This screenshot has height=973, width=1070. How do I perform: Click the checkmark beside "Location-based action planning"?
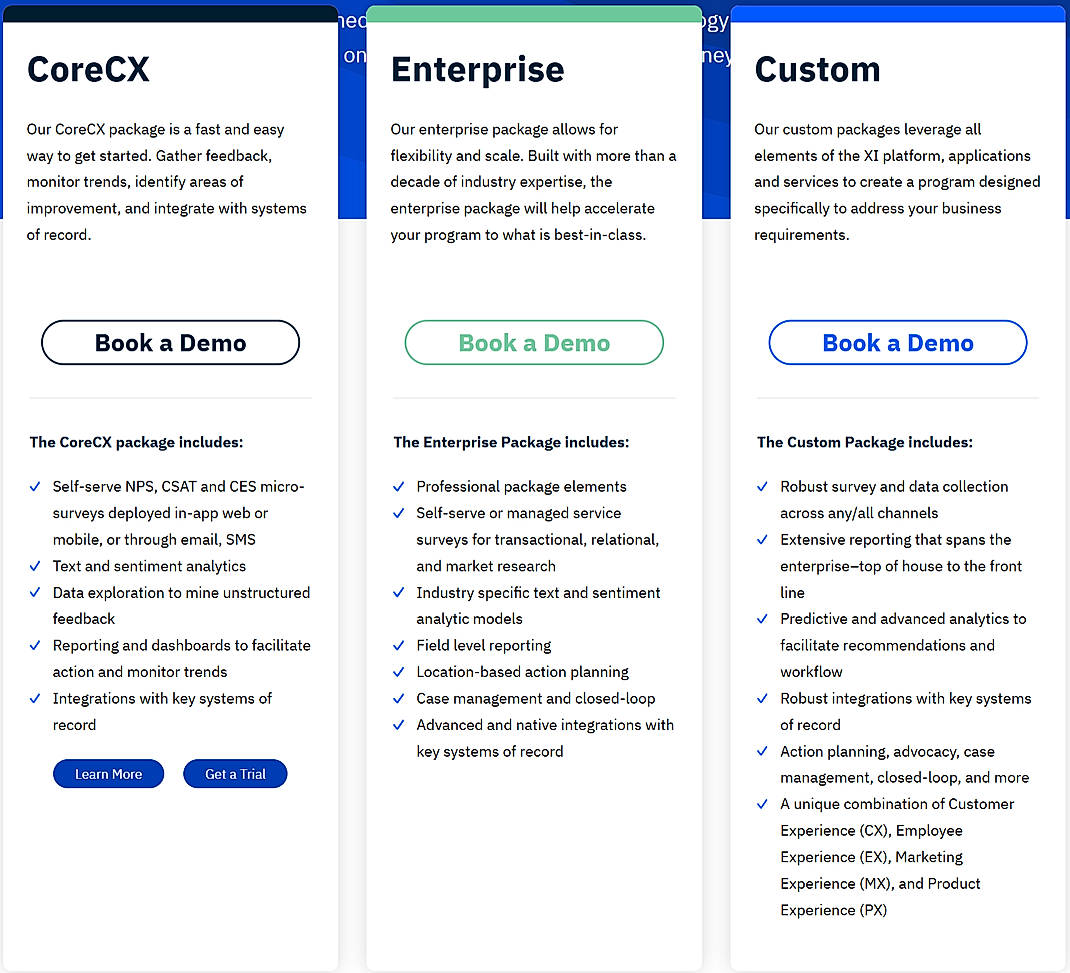click(x=399, y=672)
